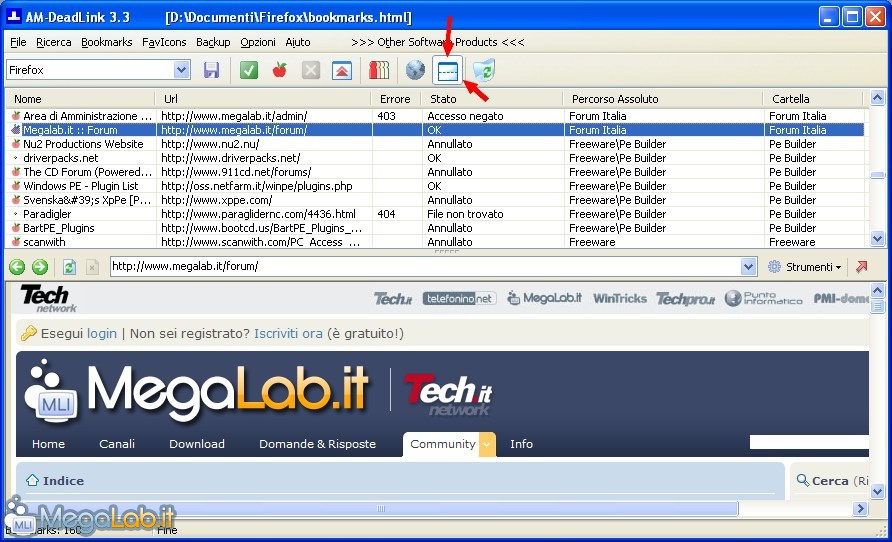Click Other Software Products menu link
Image resolution: width=892 pixels, height=542 pixels.
click(437, 42)
